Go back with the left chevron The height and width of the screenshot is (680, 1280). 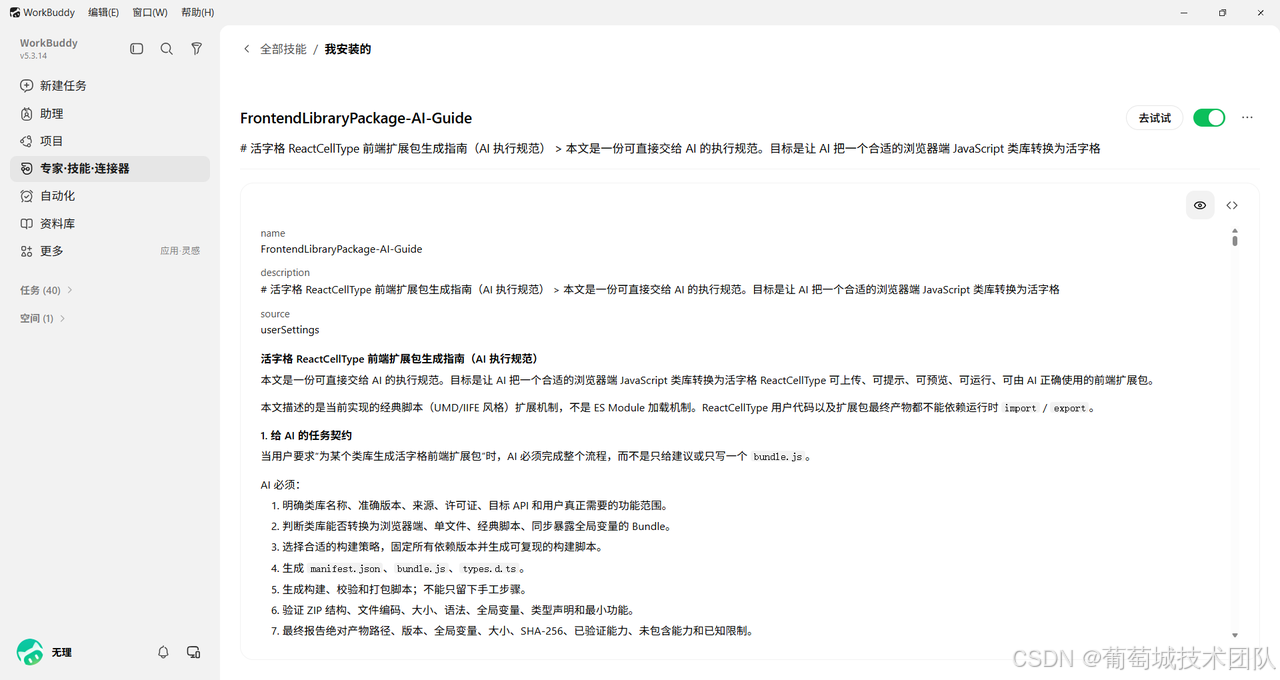(247, 49)
